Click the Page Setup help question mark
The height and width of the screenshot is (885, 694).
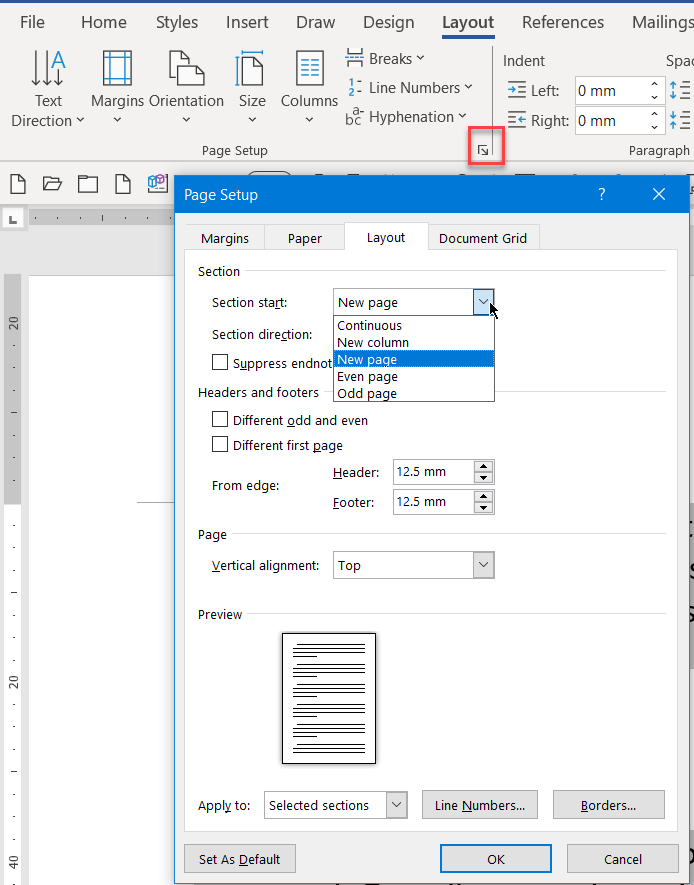pyautogui.click(x=601, y=195)
